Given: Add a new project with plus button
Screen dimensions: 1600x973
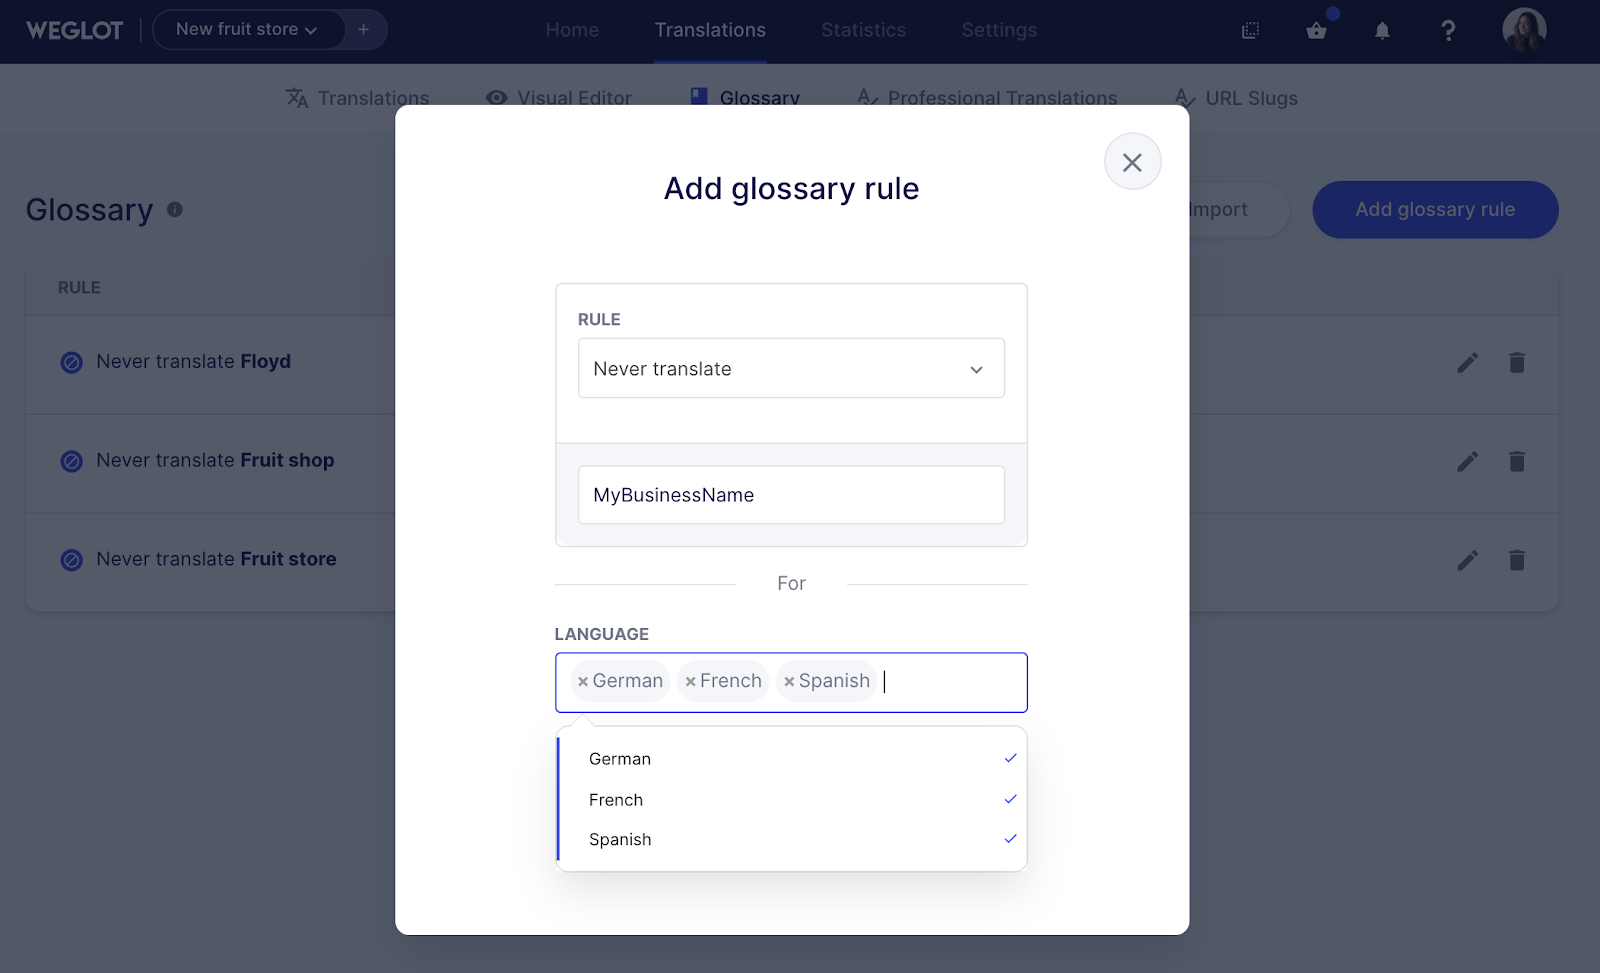Looking at the screenshot, I should 364,30.
